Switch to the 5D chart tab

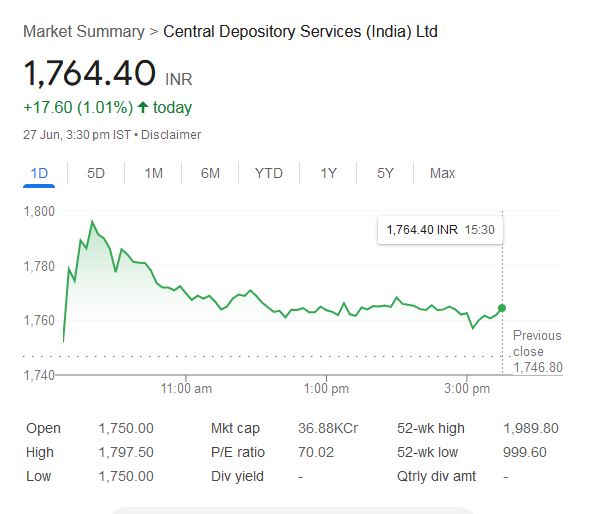click(x=96, y=173)
